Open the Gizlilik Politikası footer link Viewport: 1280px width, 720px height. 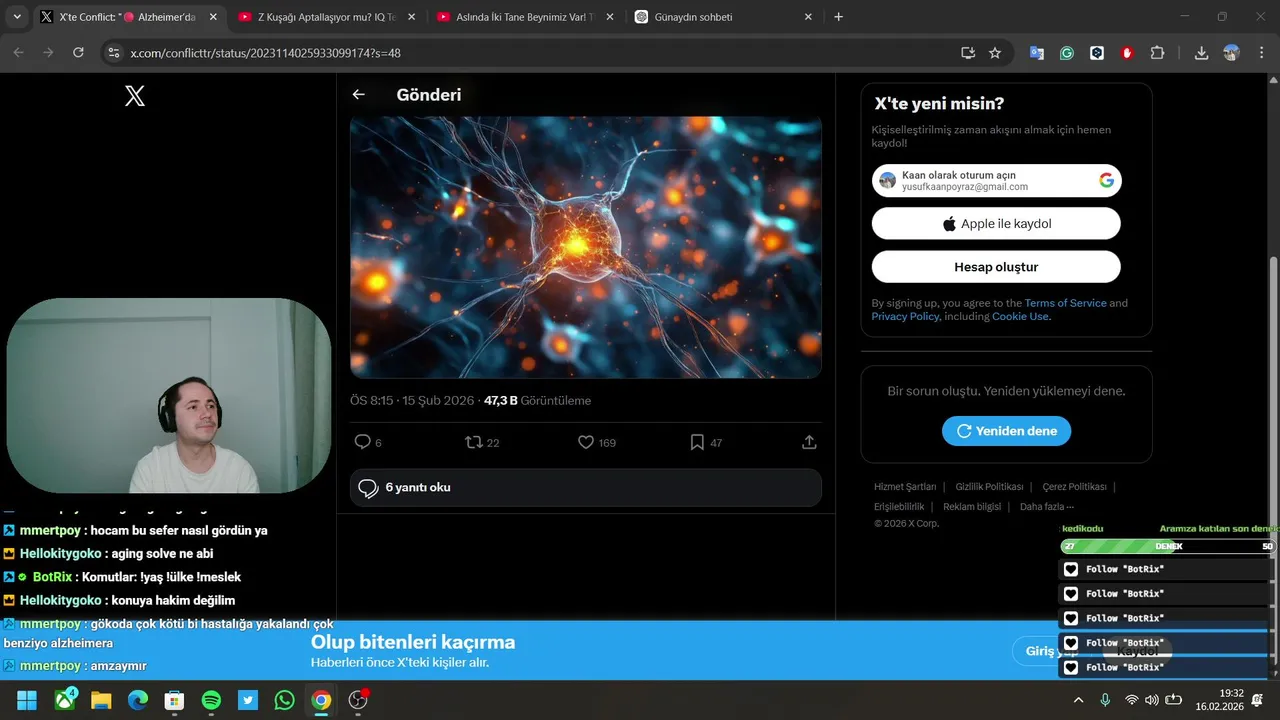tap(989, 487)
